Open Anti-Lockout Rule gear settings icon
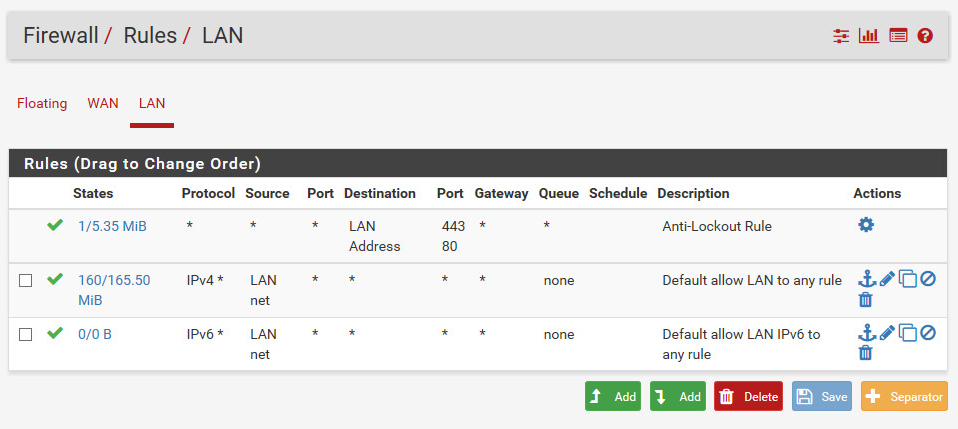This screenshot has height=429, width=958. 866,225
